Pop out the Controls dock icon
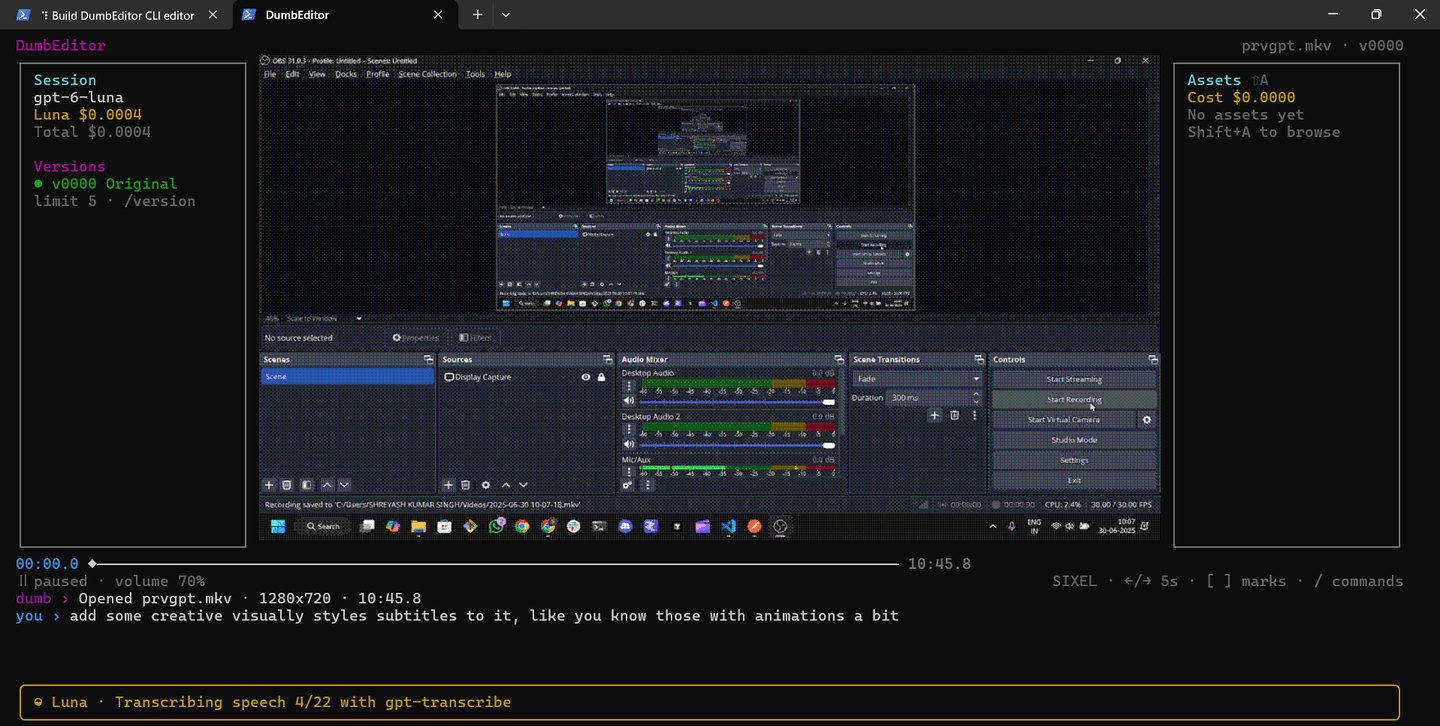The image size is (1440, 726). click(x=1152, y=360)
